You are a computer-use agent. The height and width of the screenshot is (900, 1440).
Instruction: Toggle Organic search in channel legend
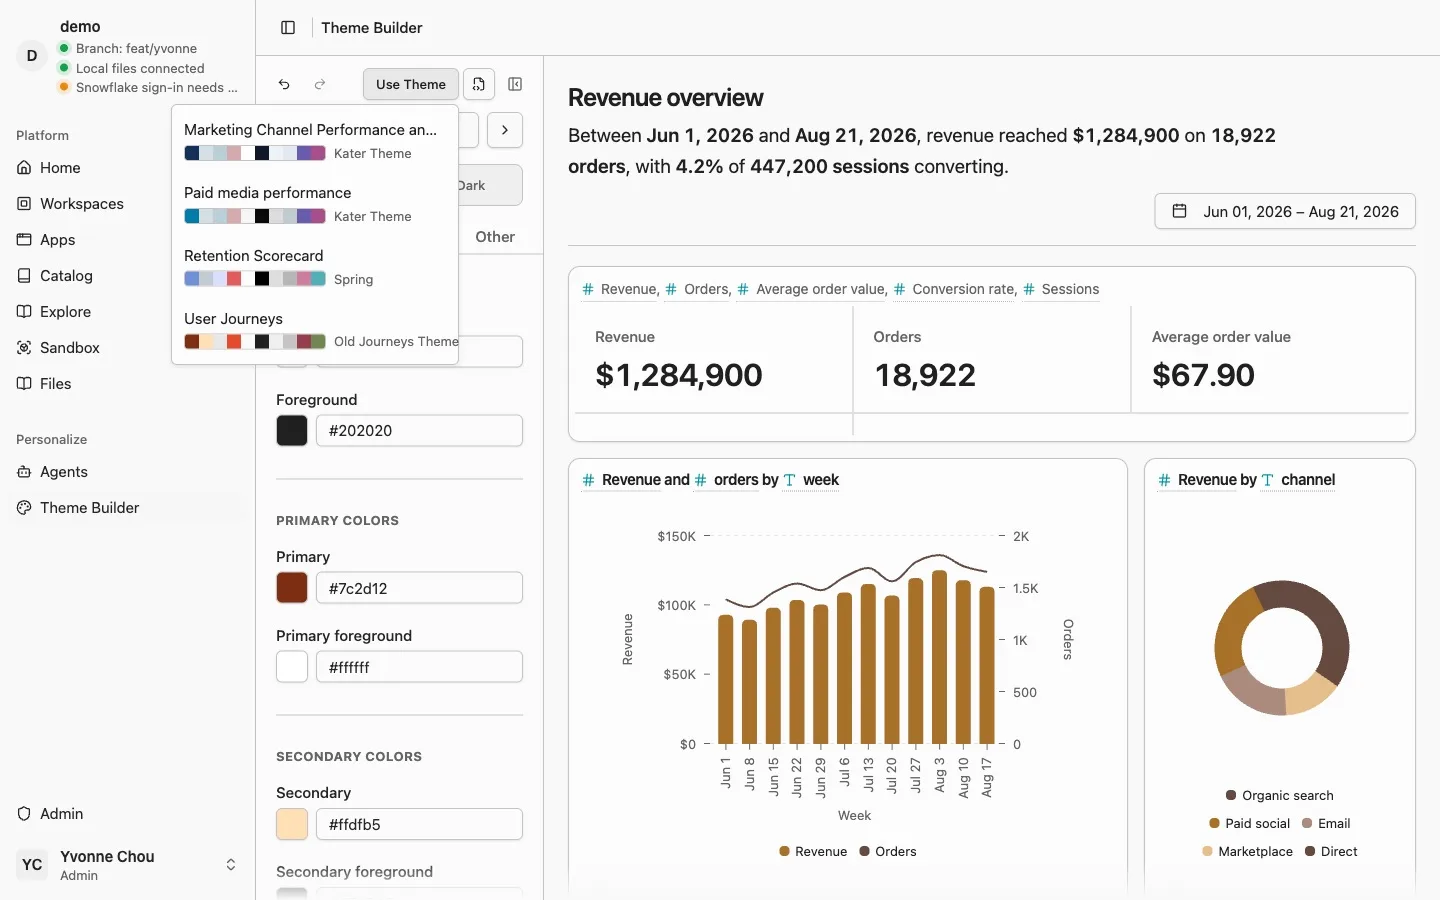tap(1280, 796)
